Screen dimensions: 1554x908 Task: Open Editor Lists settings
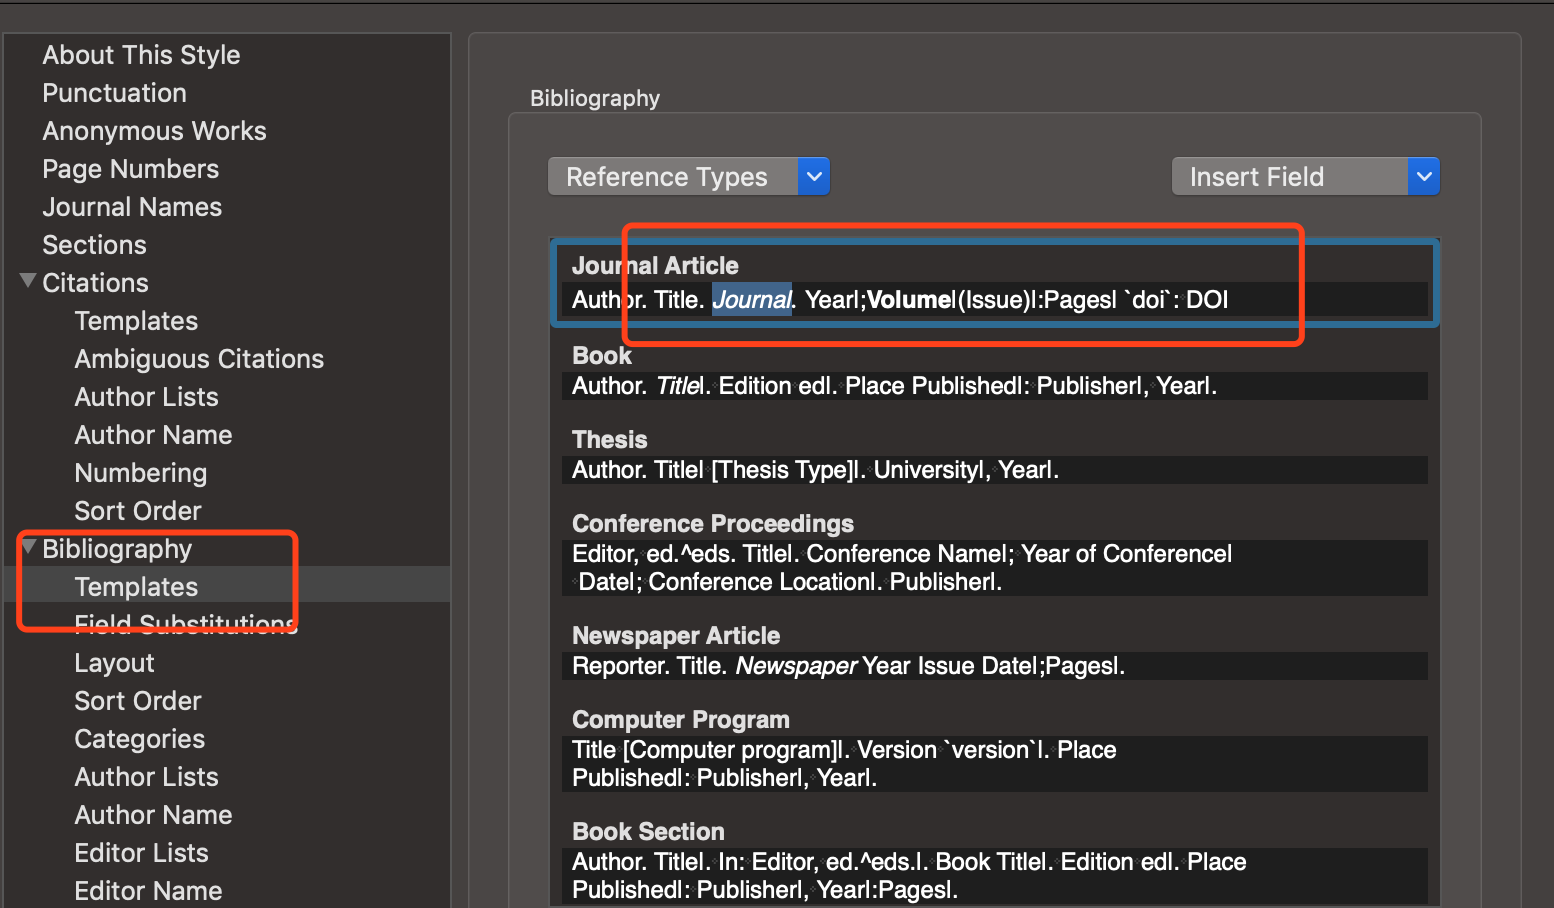click(x=141, y=853)
